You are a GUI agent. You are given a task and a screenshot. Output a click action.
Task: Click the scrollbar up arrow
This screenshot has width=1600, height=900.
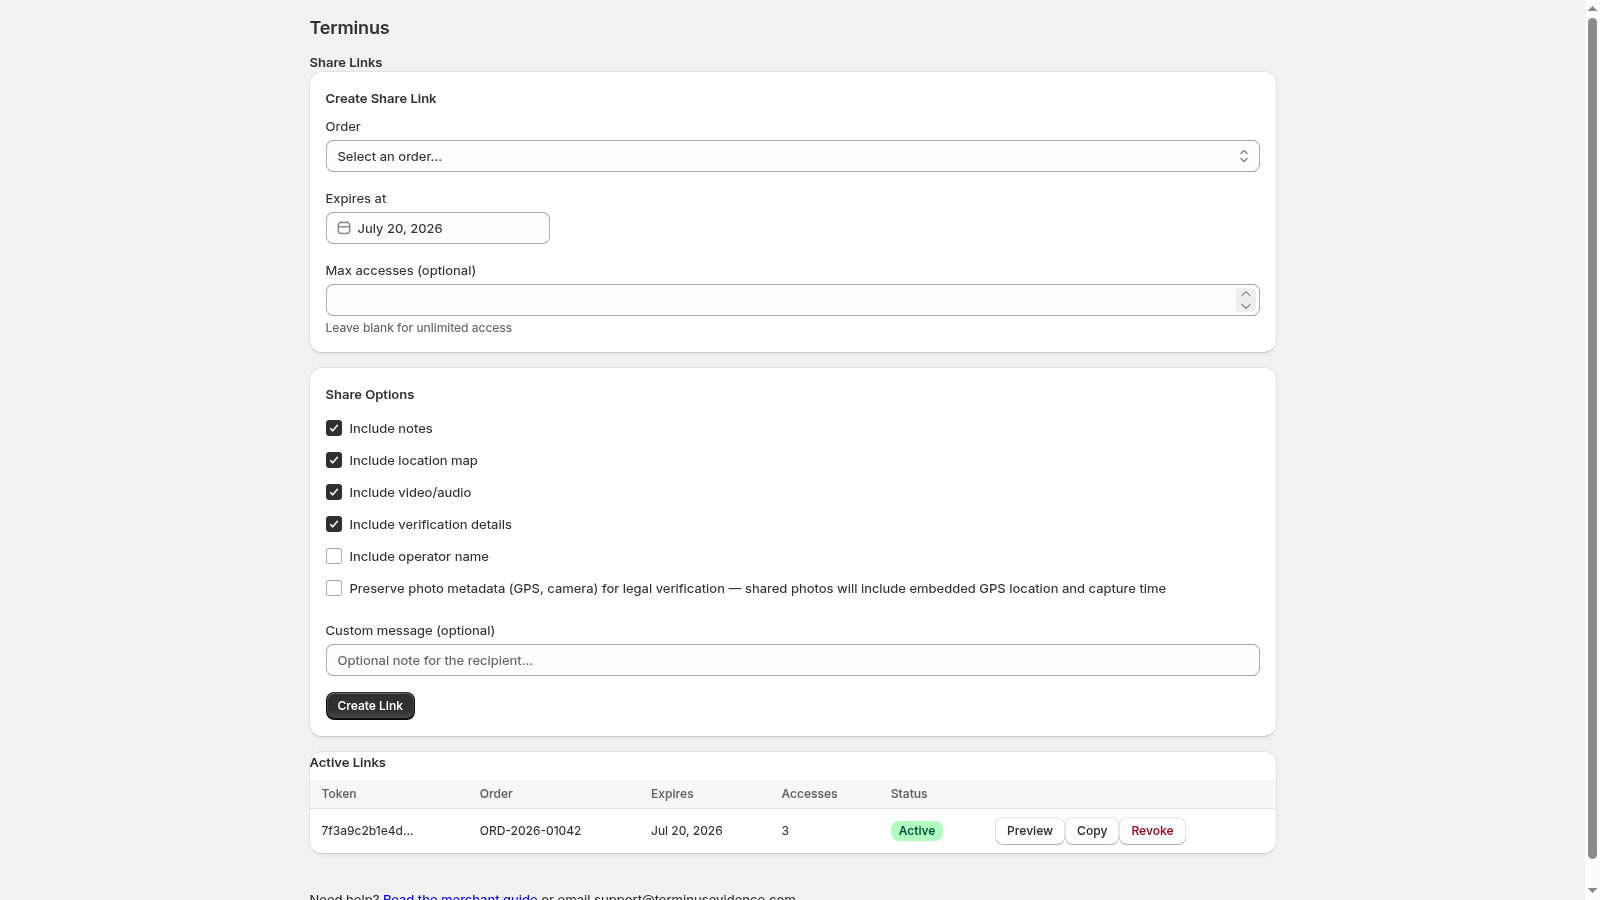(1592, 8)
